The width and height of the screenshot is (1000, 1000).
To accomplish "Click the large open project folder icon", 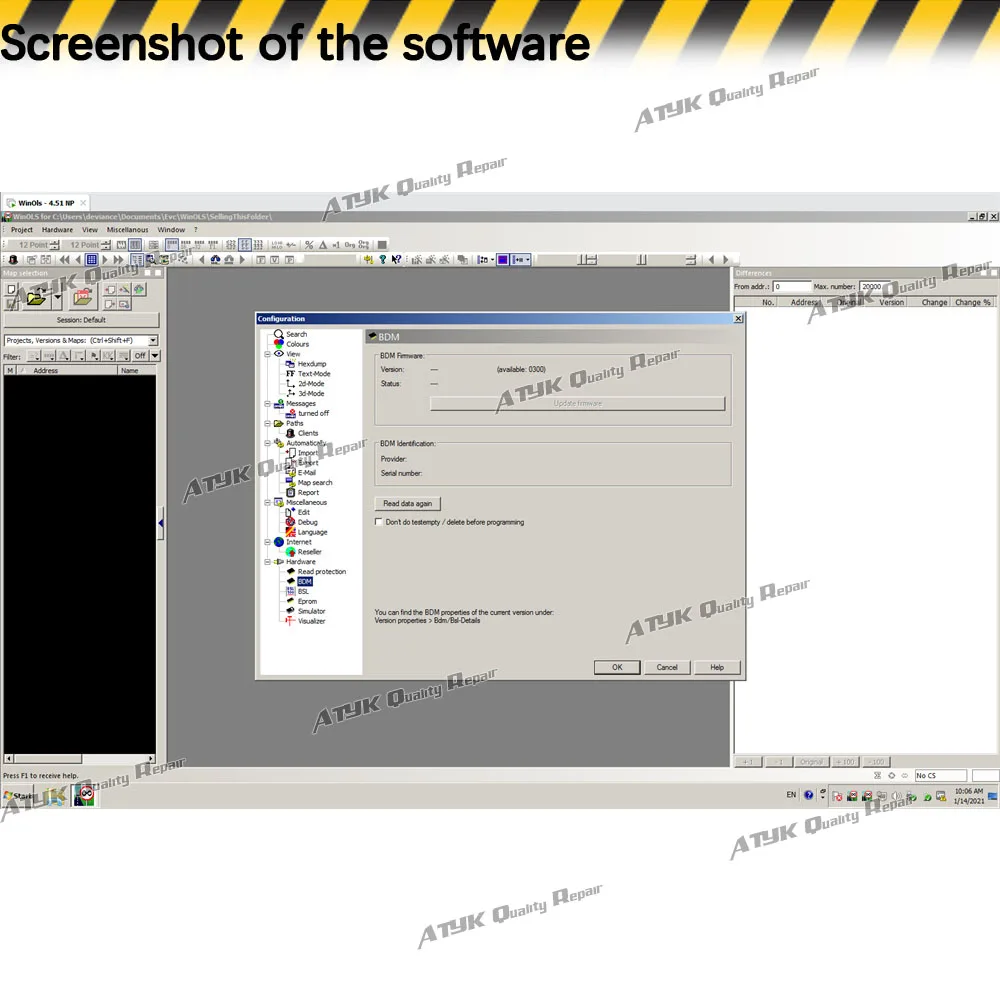I will (x=37, y=297).
